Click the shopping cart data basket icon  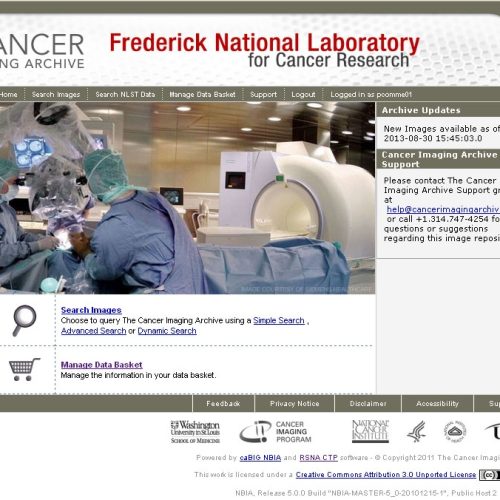[x=24, y=369]
